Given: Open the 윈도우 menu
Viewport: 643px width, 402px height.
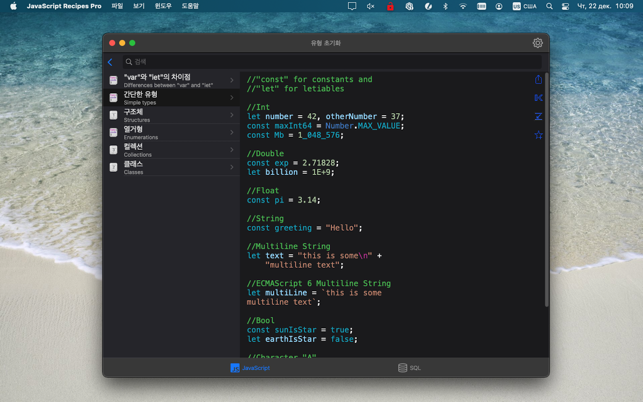Looking at the screenshot, I should 162,6.
